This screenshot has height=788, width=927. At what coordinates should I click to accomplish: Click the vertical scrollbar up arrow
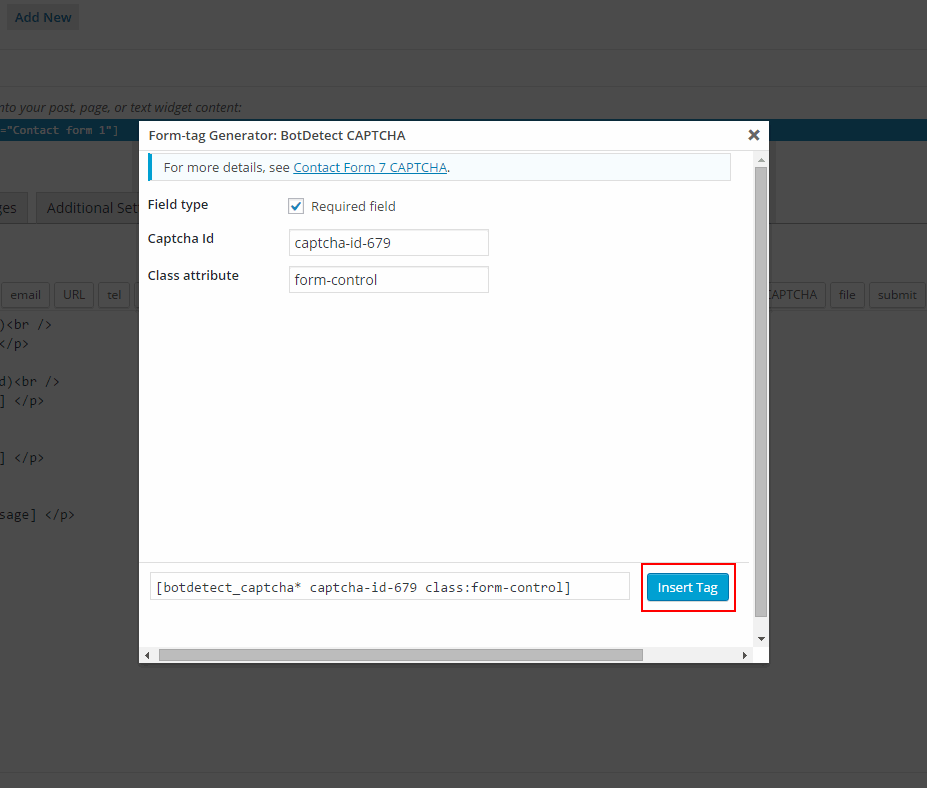click(761, 160)
